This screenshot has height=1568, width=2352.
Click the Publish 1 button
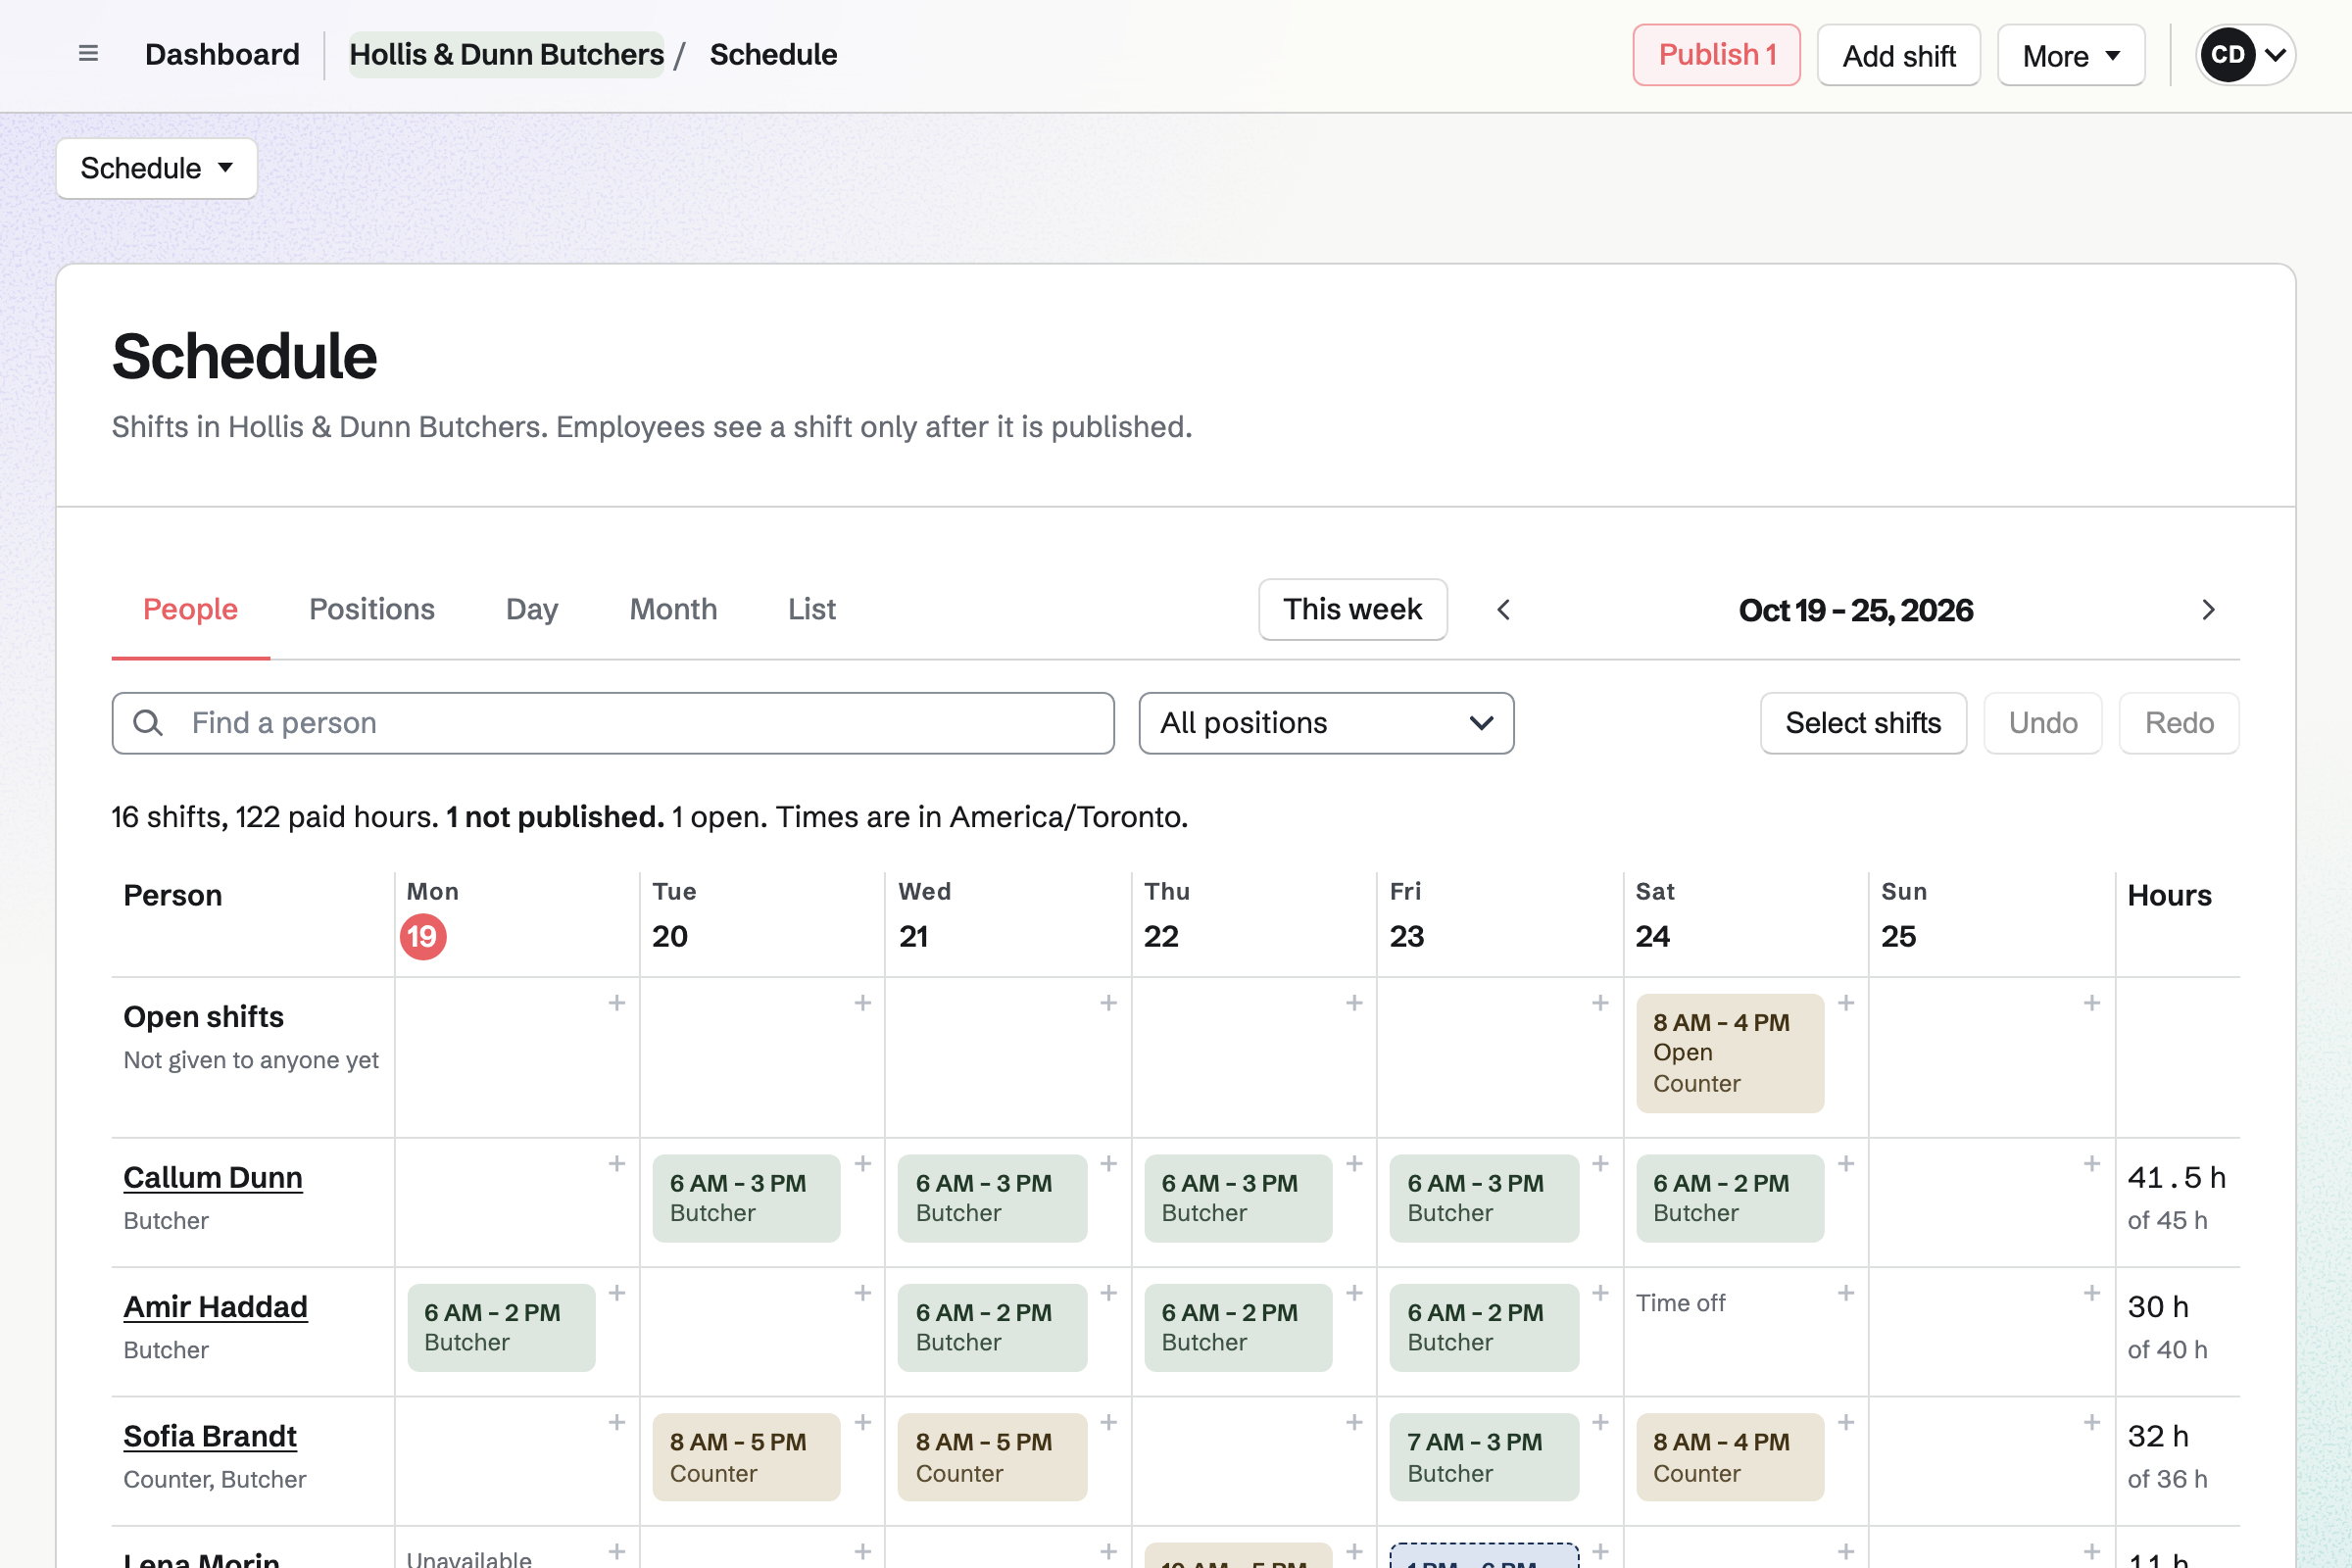(1716, 55)
